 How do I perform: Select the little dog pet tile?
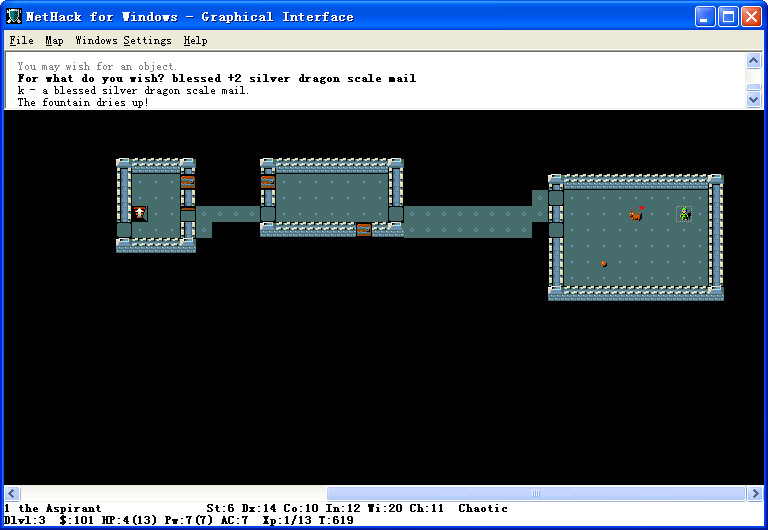point(636,214)
